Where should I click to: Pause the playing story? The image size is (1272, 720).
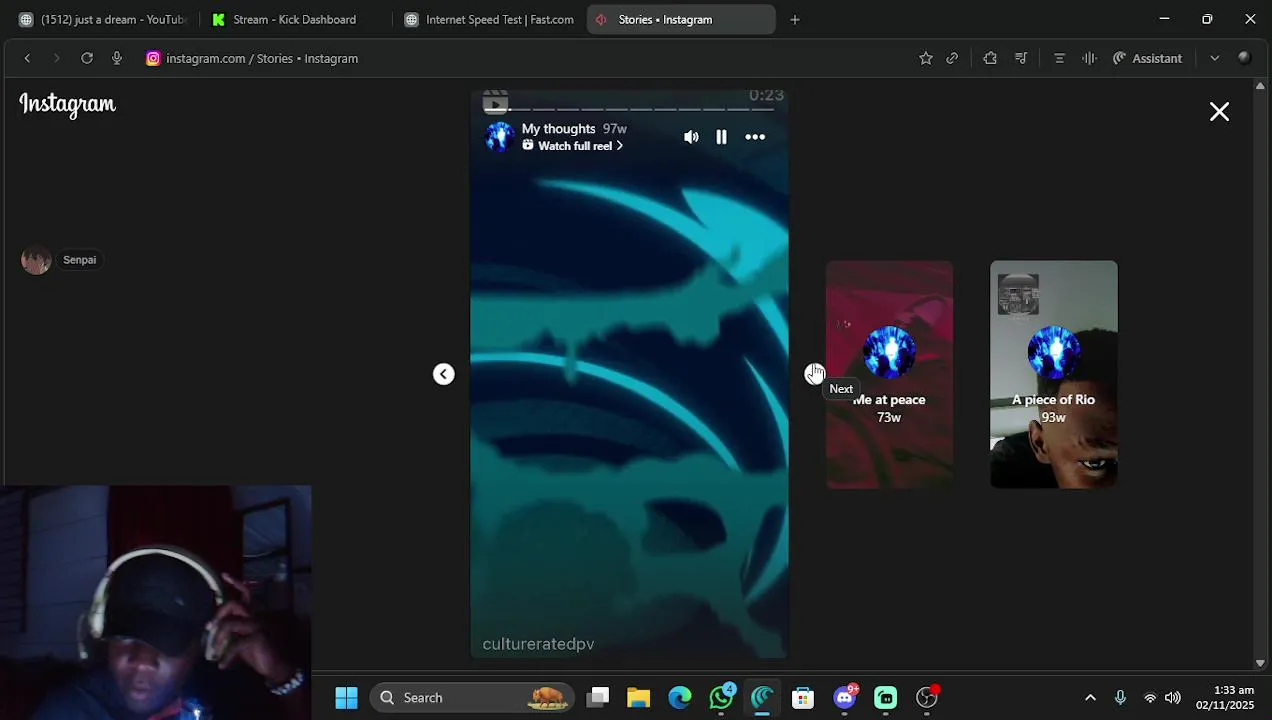click(721, 137)
